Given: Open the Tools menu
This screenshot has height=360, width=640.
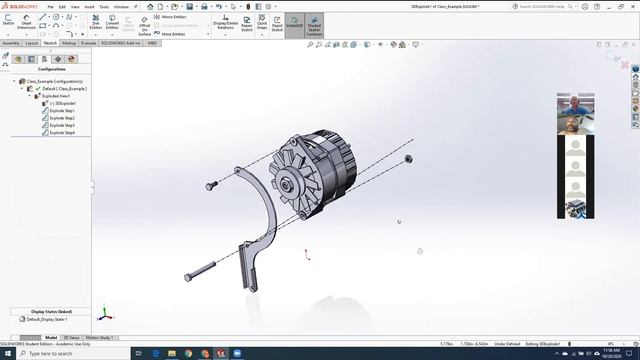Looking at the screenshot, I should 104,7.
